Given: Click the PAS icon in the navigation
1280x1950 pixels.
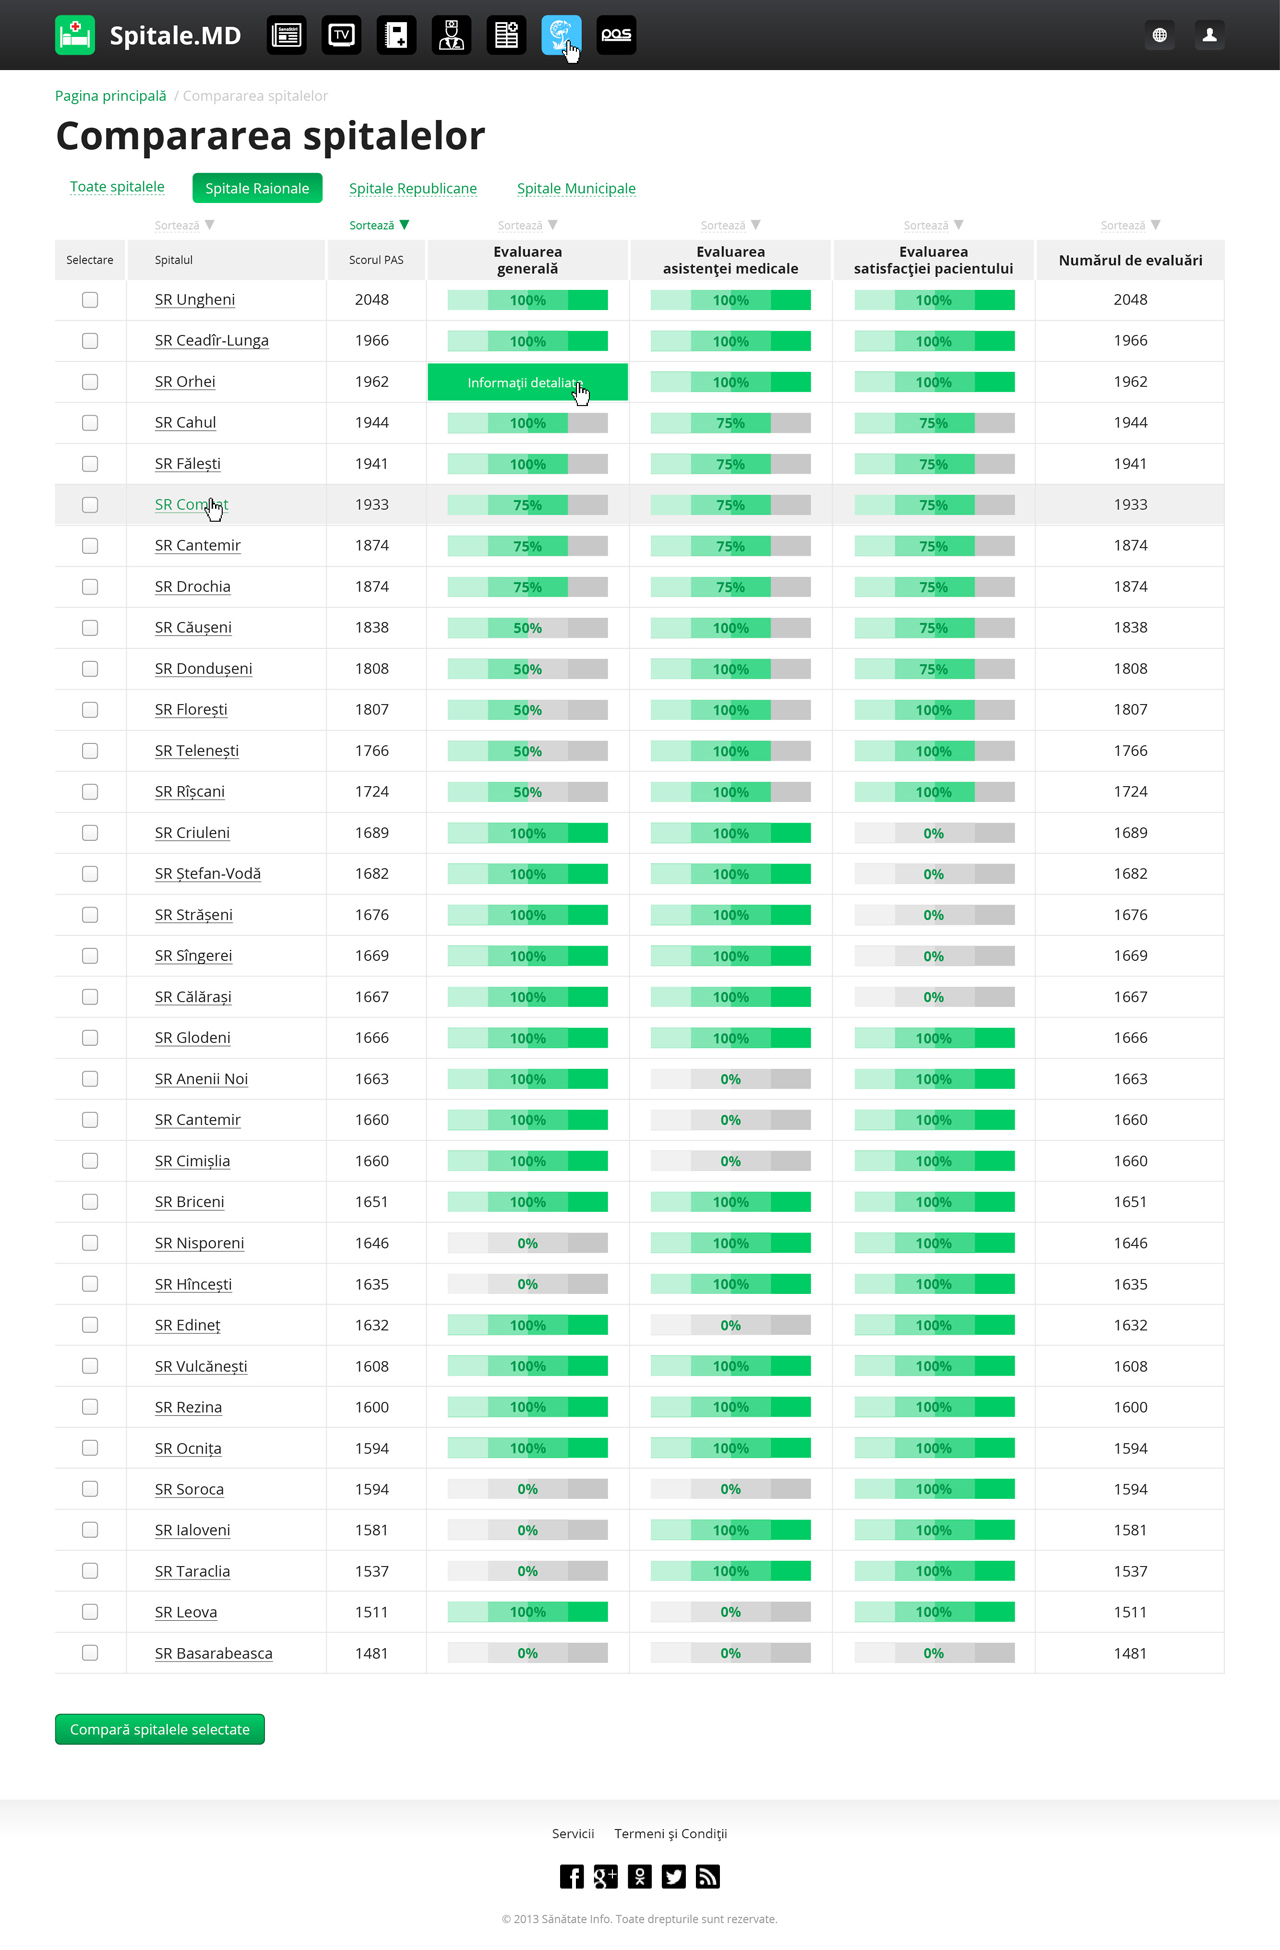Looking at the screenshot, I should [616, 35].
